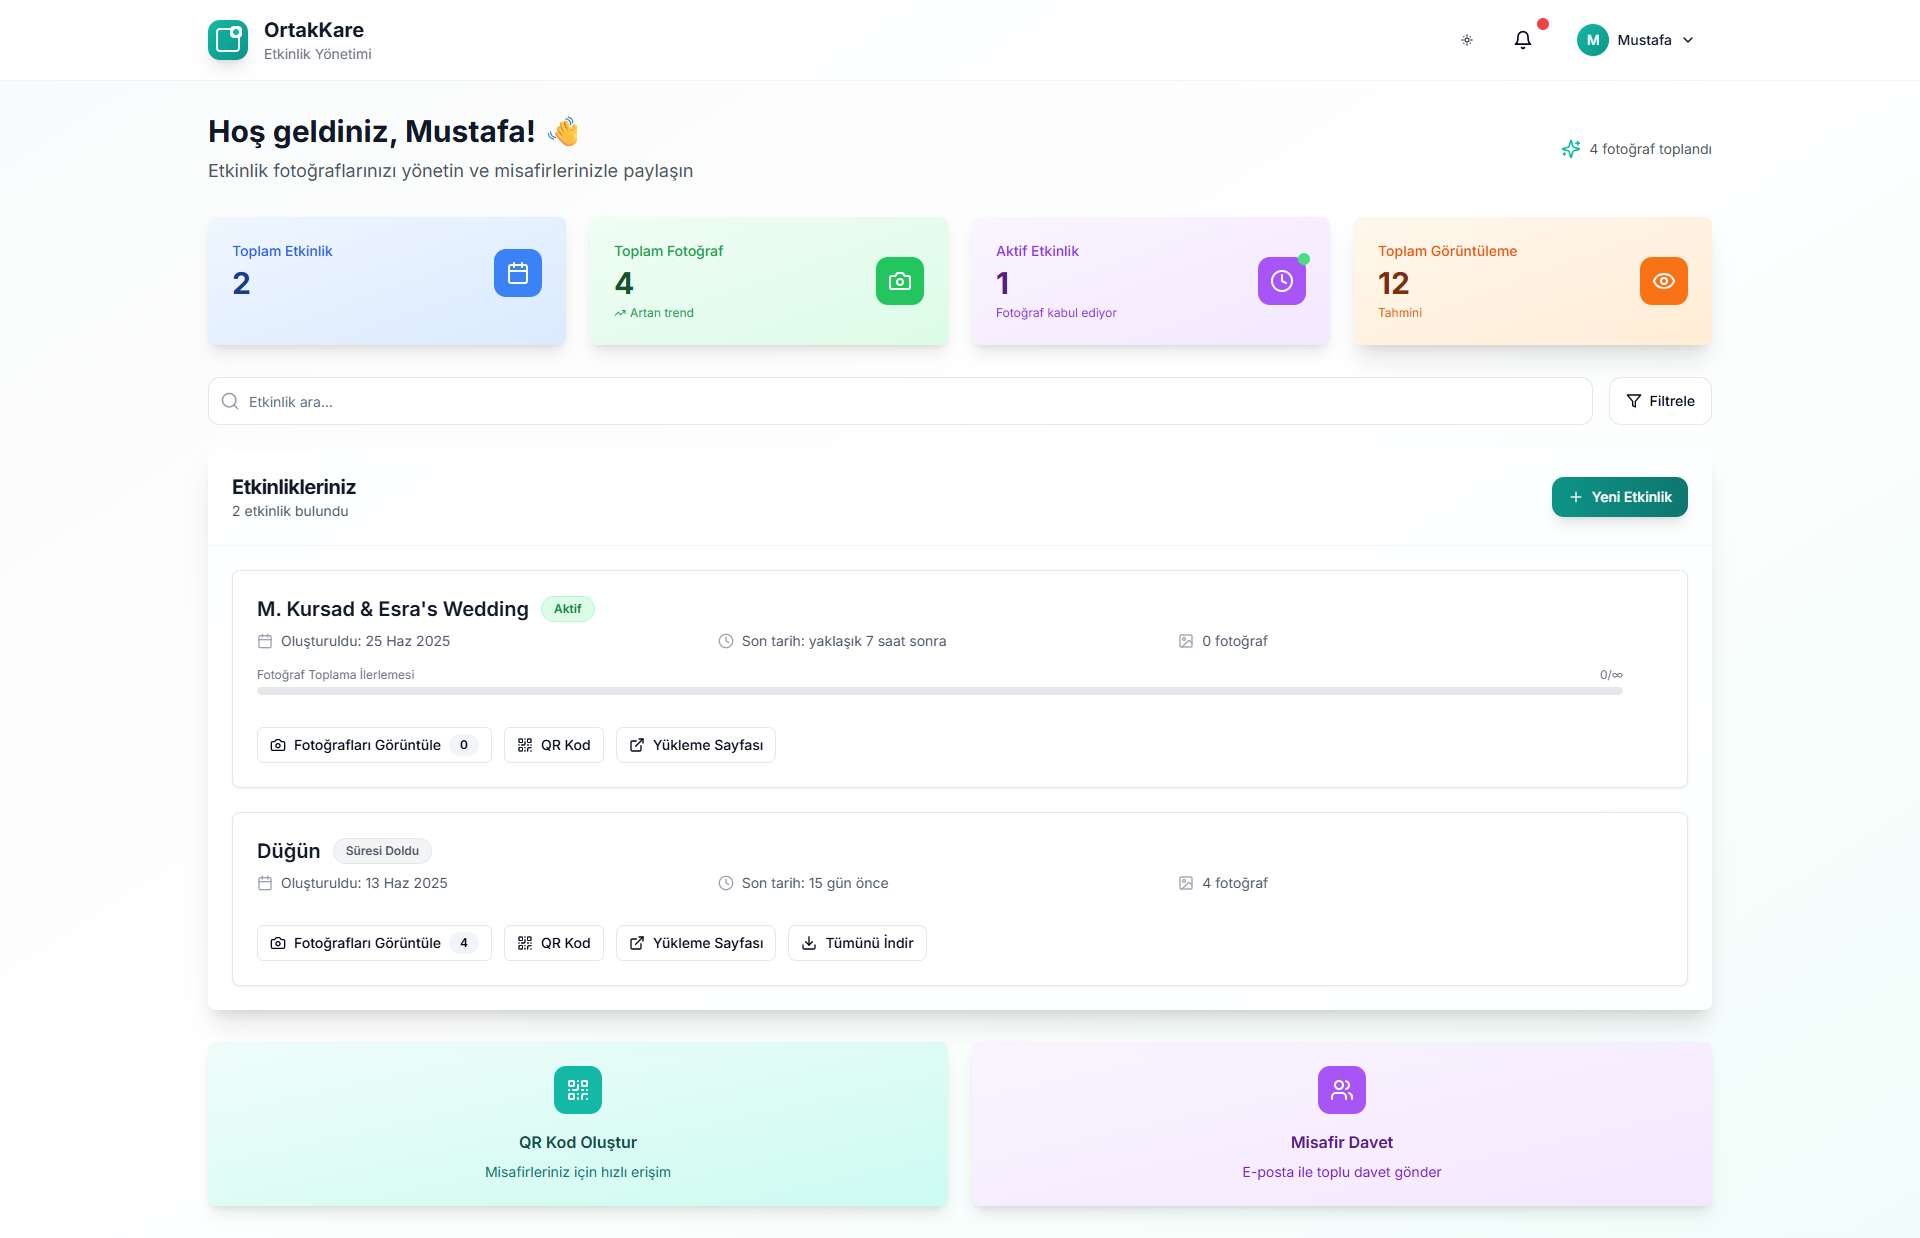Click the purple Misafir Davet people icon
The width and height of the screenshot is (1920, 1238).
(x=1341, y=1090)
